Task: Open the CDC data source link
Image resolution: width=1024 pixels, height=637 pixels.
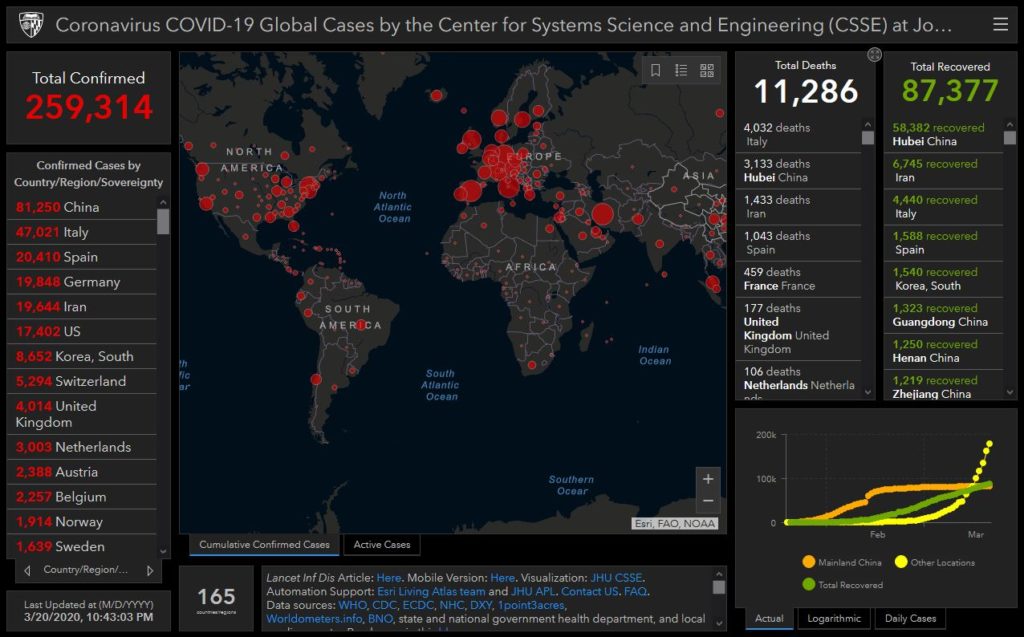Action: click(384, 605)
